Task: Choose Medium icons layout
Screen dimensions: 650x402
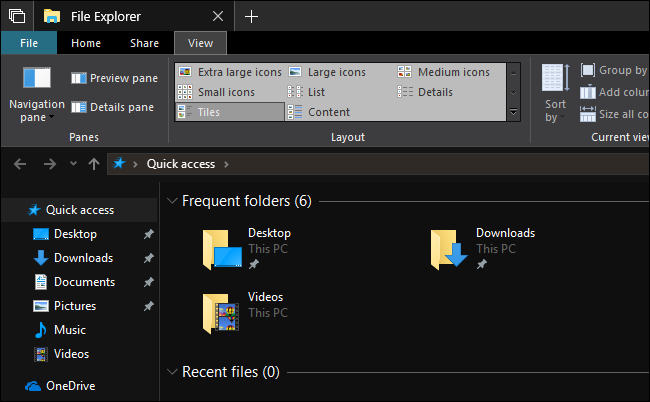Action: [x=444, y=72]
